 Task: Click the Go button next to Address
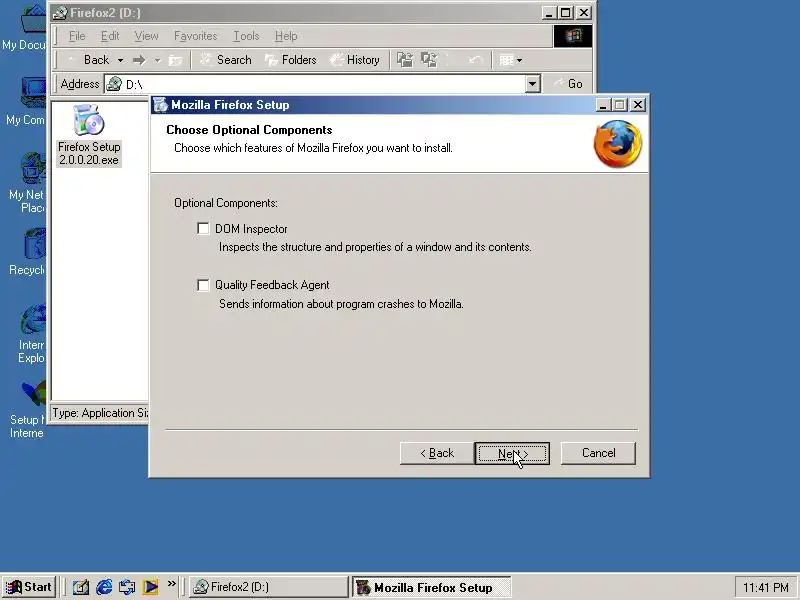pos(568,84)
